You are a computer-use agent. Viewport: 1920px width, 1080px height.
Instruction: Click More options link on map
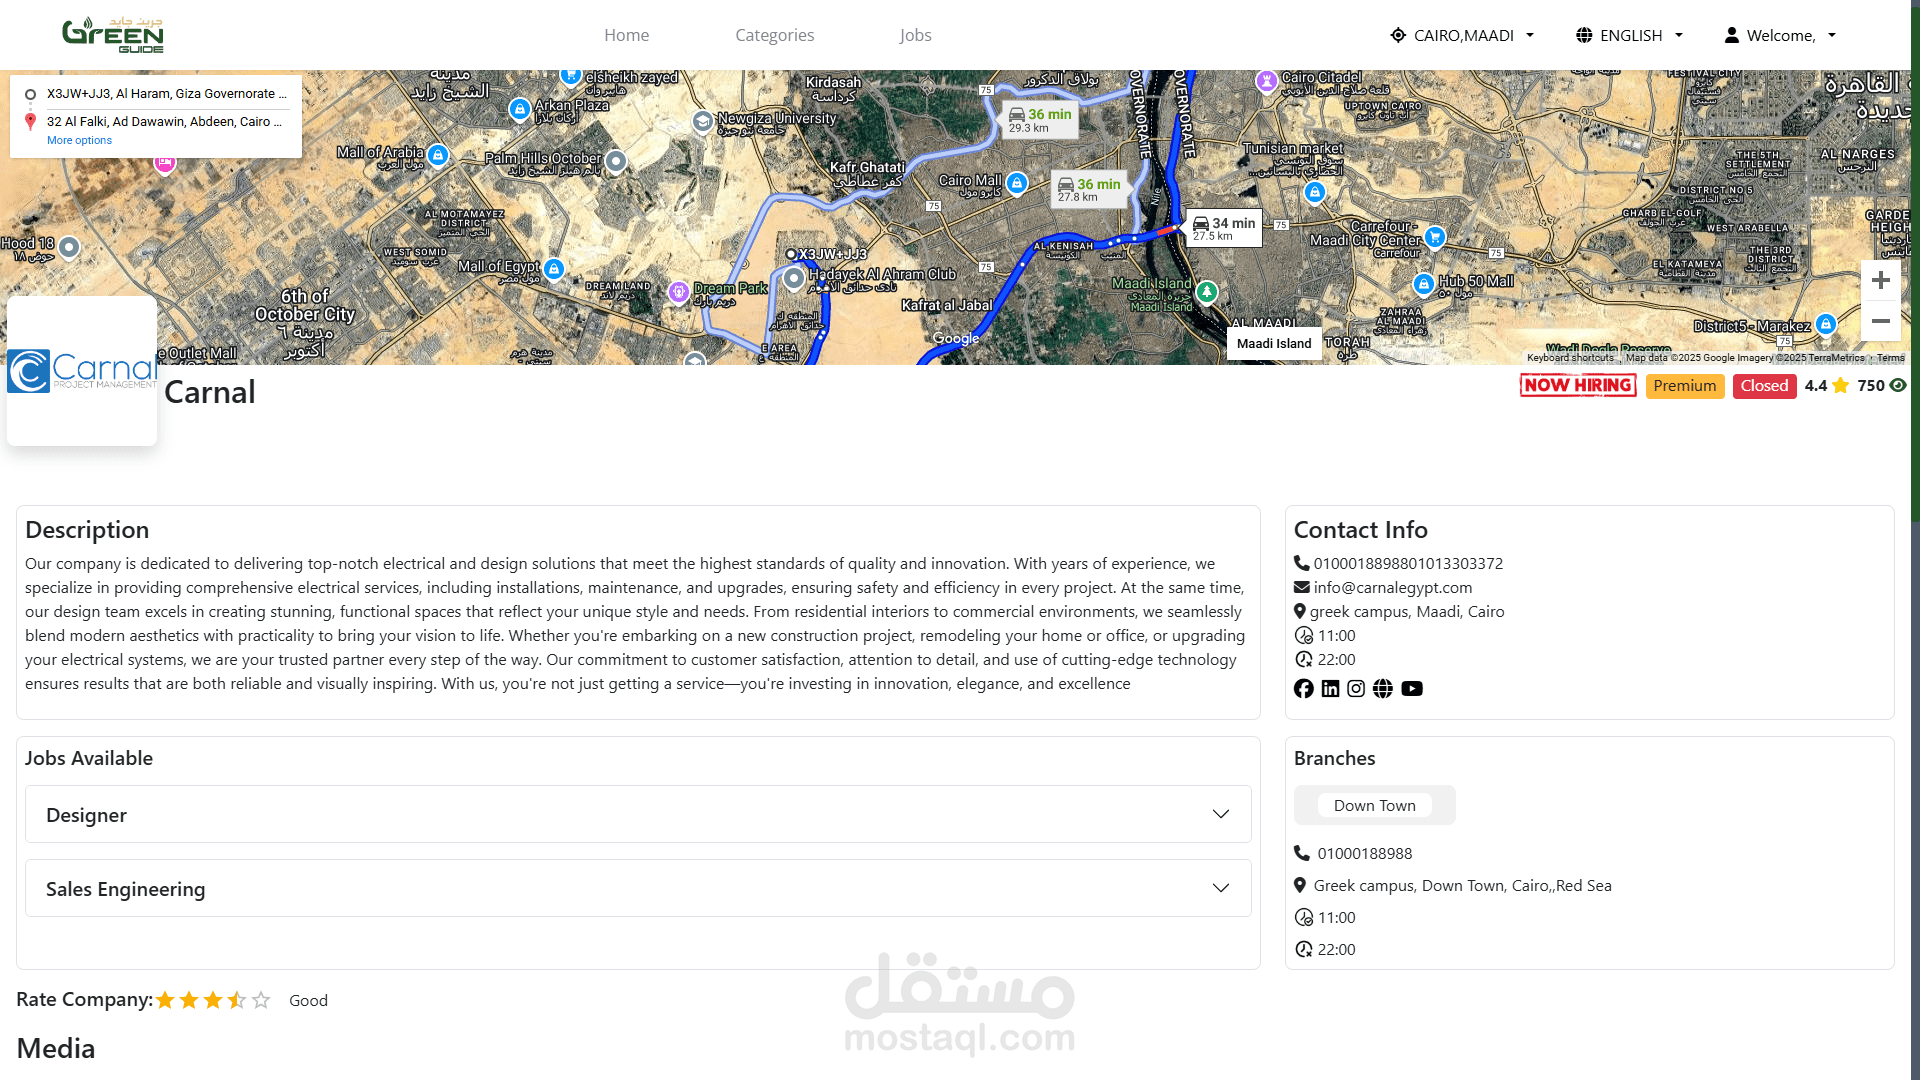(x=79, y=140)
